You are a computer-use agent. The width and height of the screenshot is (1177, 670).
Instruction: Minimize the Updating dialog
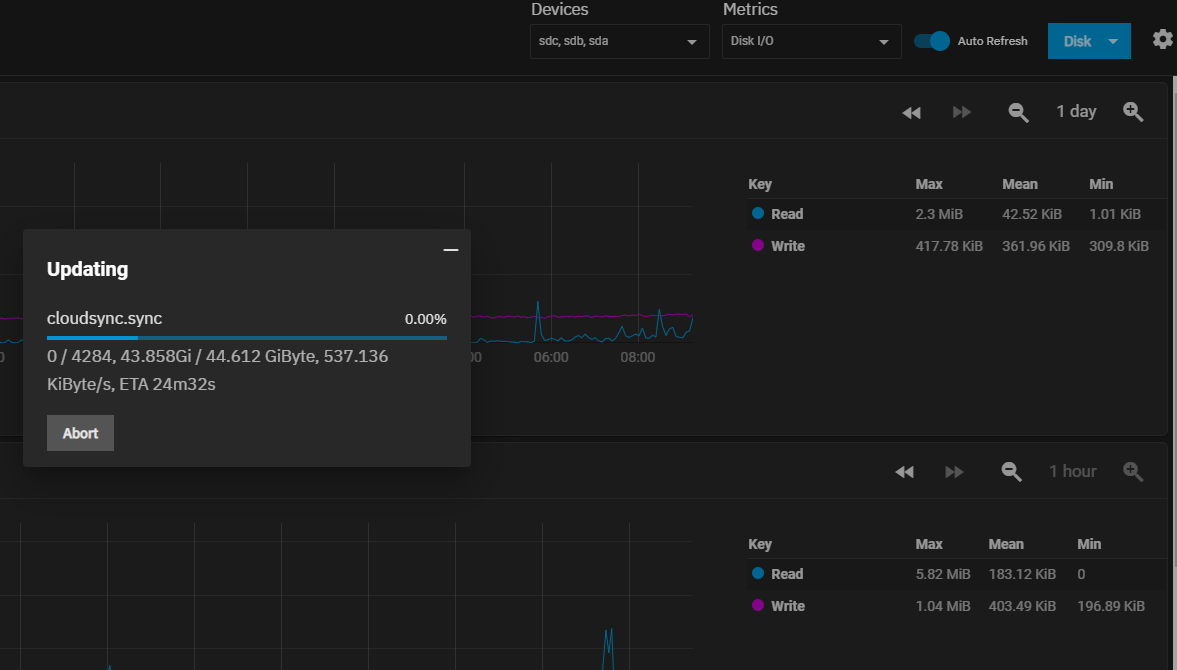click(x=450, y=250)
